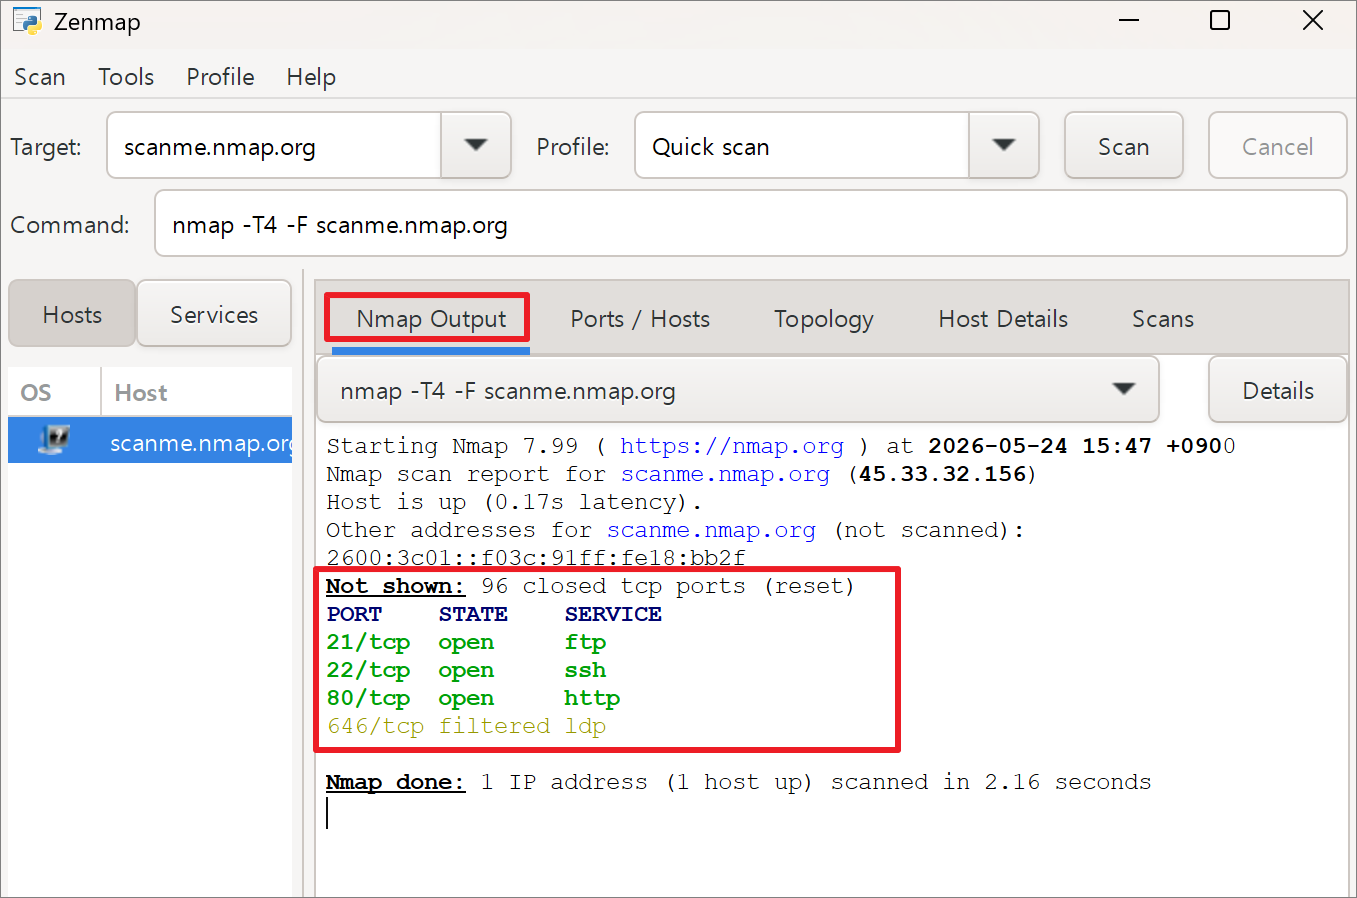The width and height of the screenshot is (1357, 898).
Task: Open the Help menu
Action: [x=311, y=77]
